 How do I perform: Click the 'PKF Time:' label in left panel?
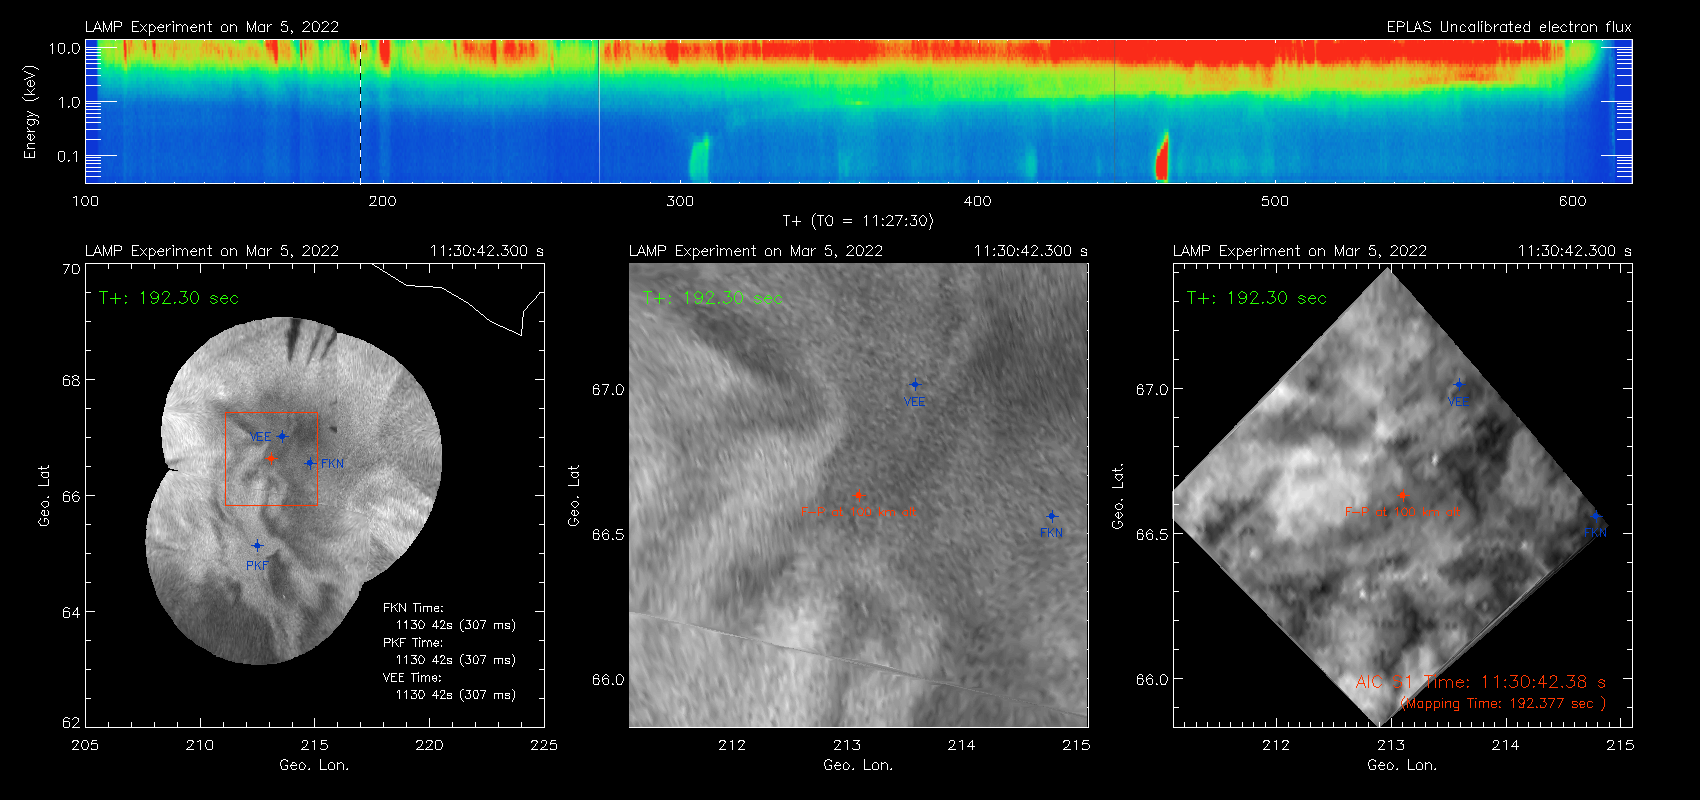point(413,643)
